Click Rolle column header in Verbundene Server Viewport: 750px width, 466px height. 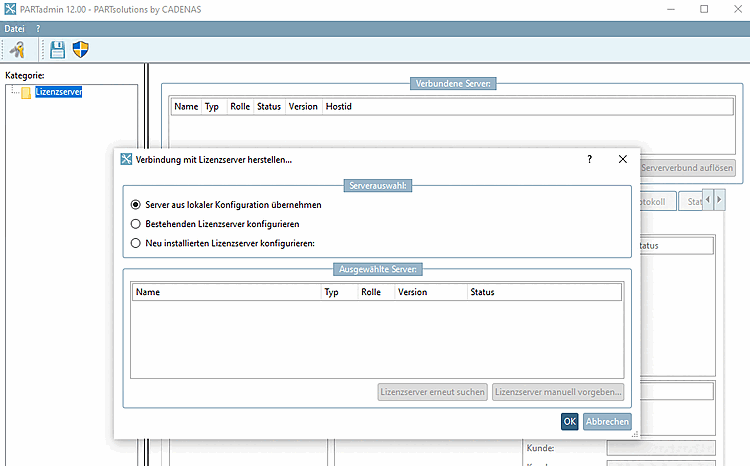pyautogui.click(x=240, y=107)
